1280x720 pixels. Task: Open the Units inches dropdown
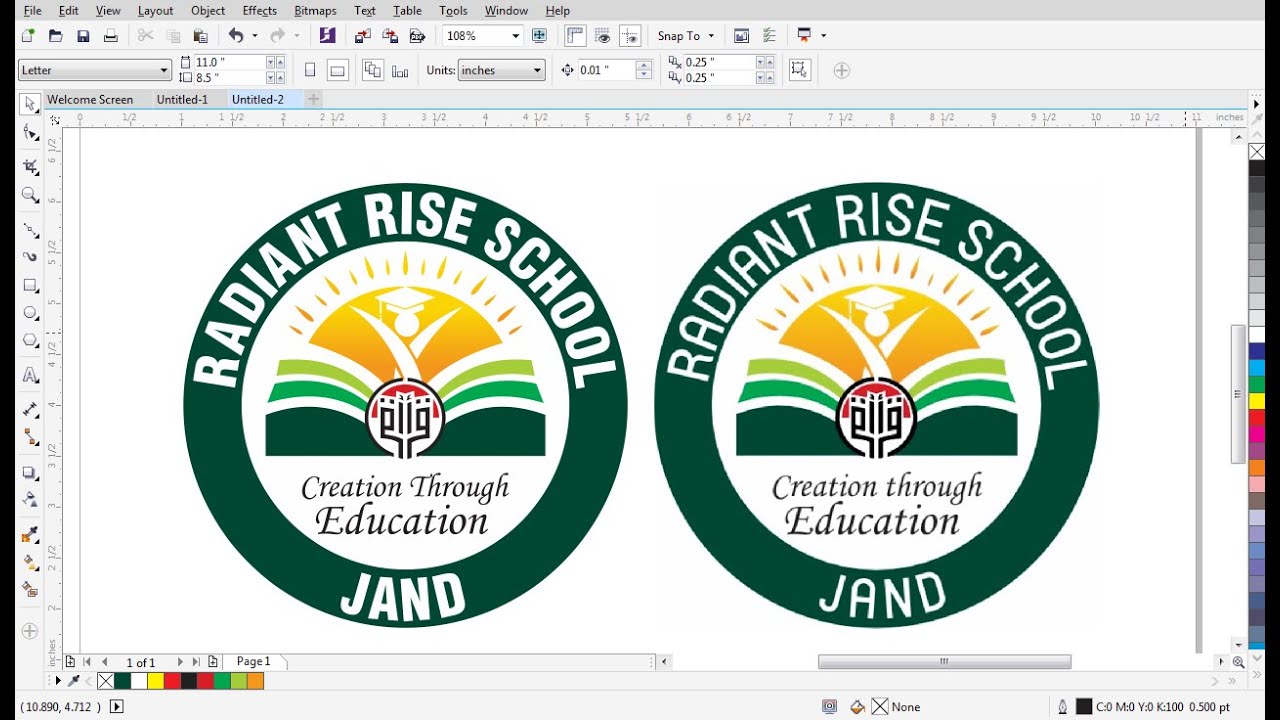pos(537,70)
